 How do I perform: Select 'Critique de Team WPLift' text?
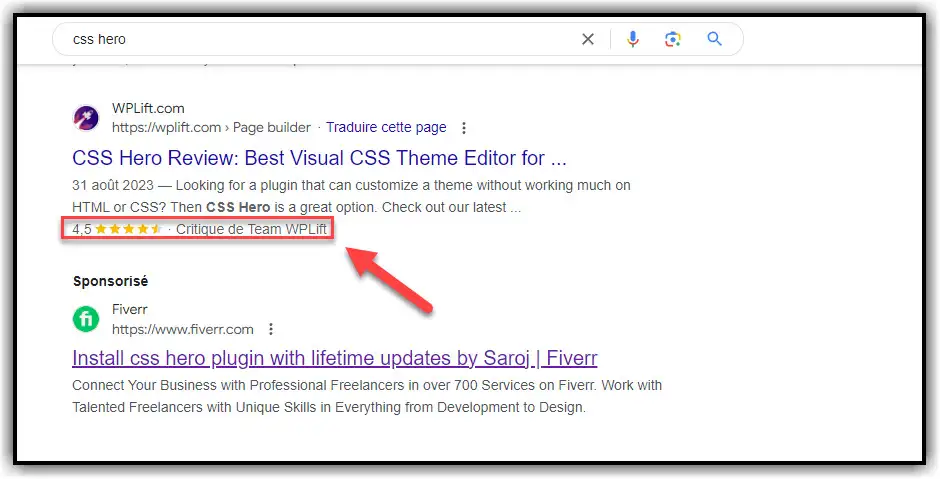[251, 229]
